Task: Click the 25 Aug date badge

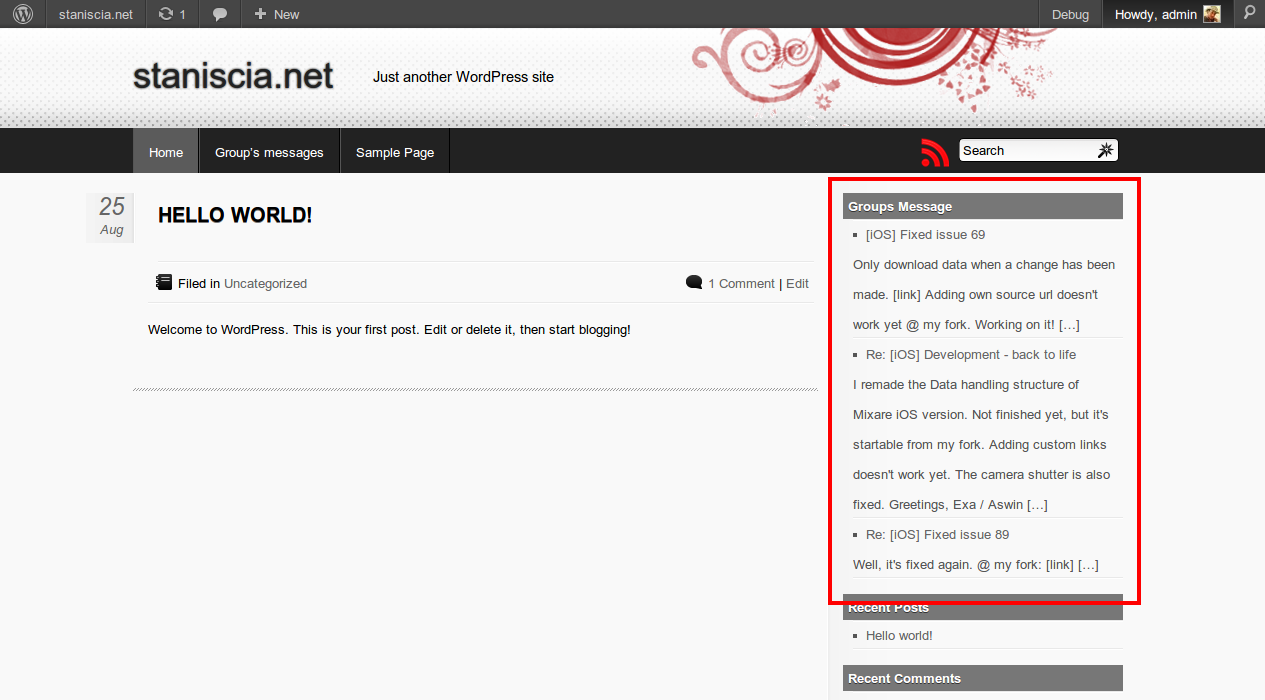Action: 111,217
